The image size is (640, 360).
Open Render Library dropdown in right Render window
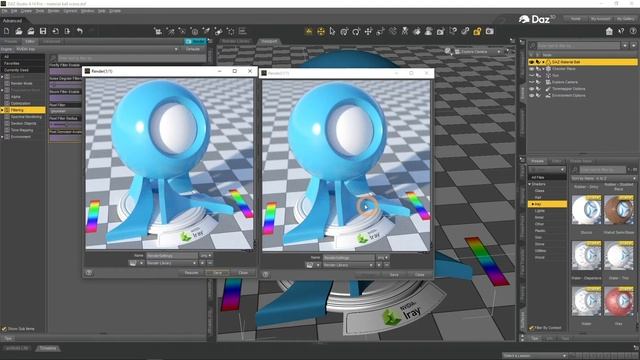[x=348, y=265]
